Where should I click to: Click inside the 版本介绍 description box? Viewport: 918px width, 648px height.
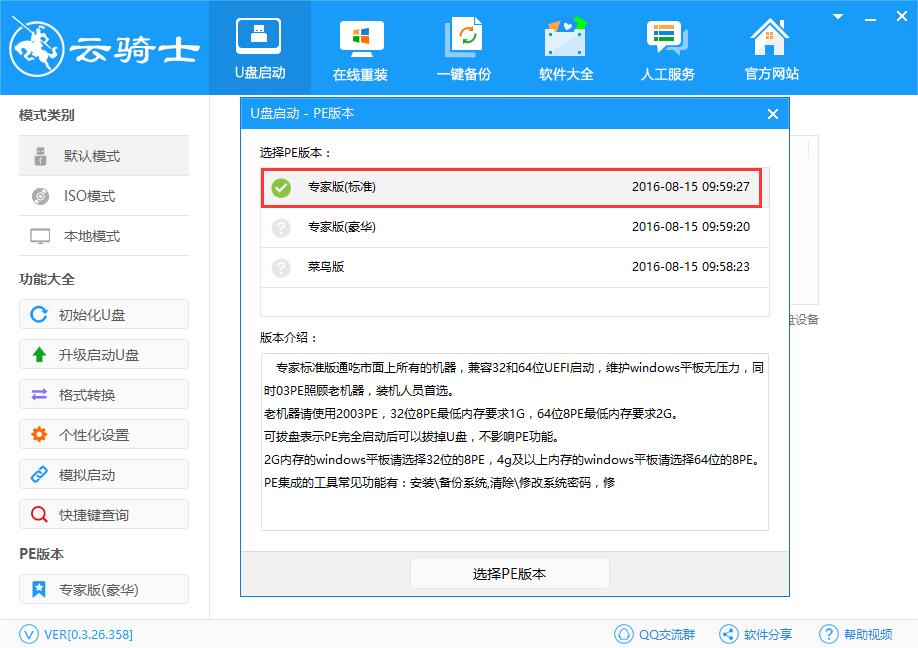[x=515, y=442]
